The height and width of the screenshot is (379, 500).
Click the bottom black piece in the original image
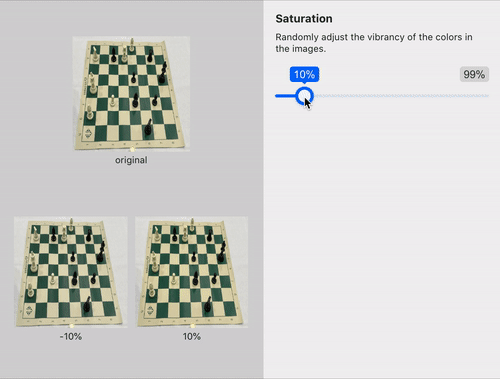tap(148, 127)
